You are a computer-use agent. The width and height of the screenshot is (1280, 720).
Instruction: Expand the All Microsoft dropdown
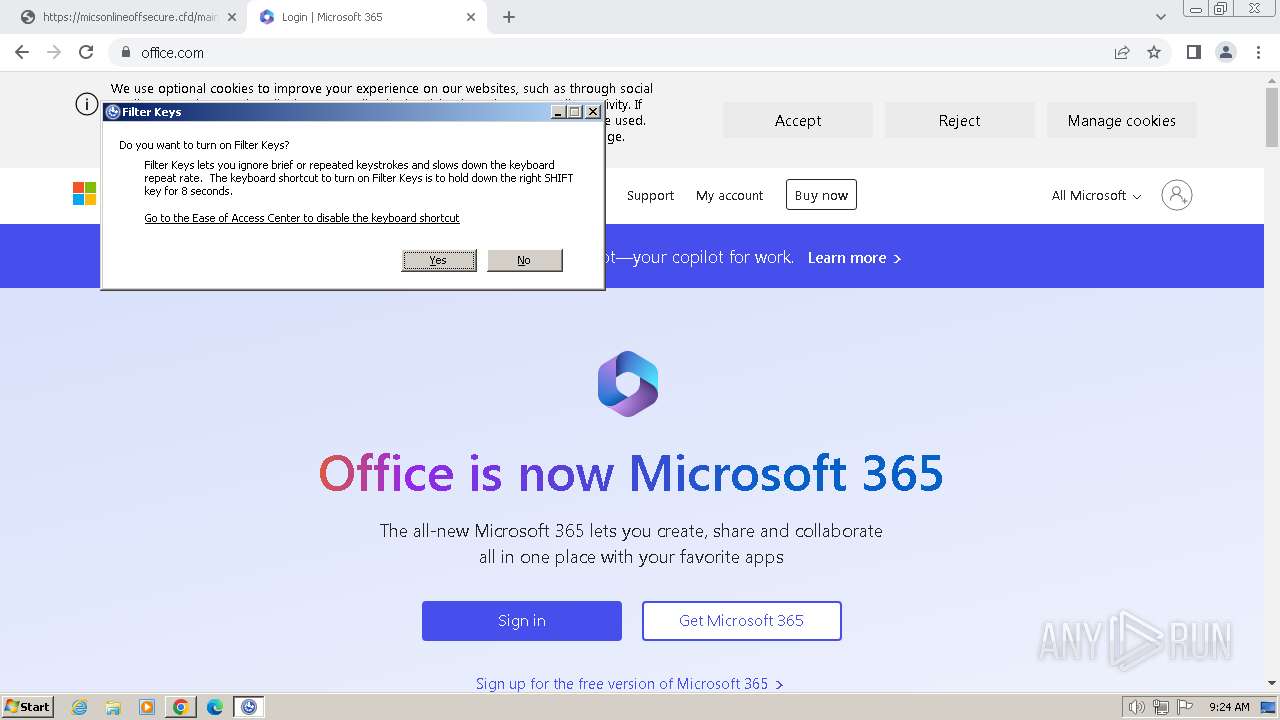coord(1096,195)
